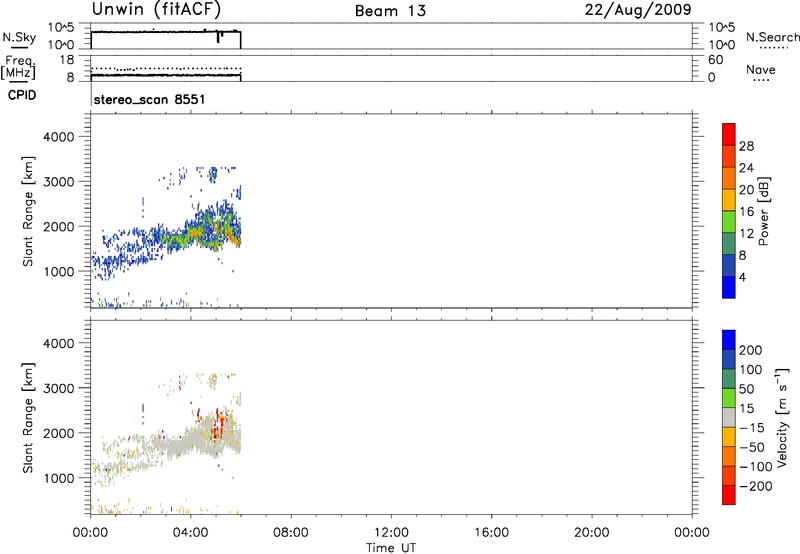The height and width of the screenshot is (554, 800).
Task: Click the yellow-orange swatch on the power colorbar
Action: [729, 200]
